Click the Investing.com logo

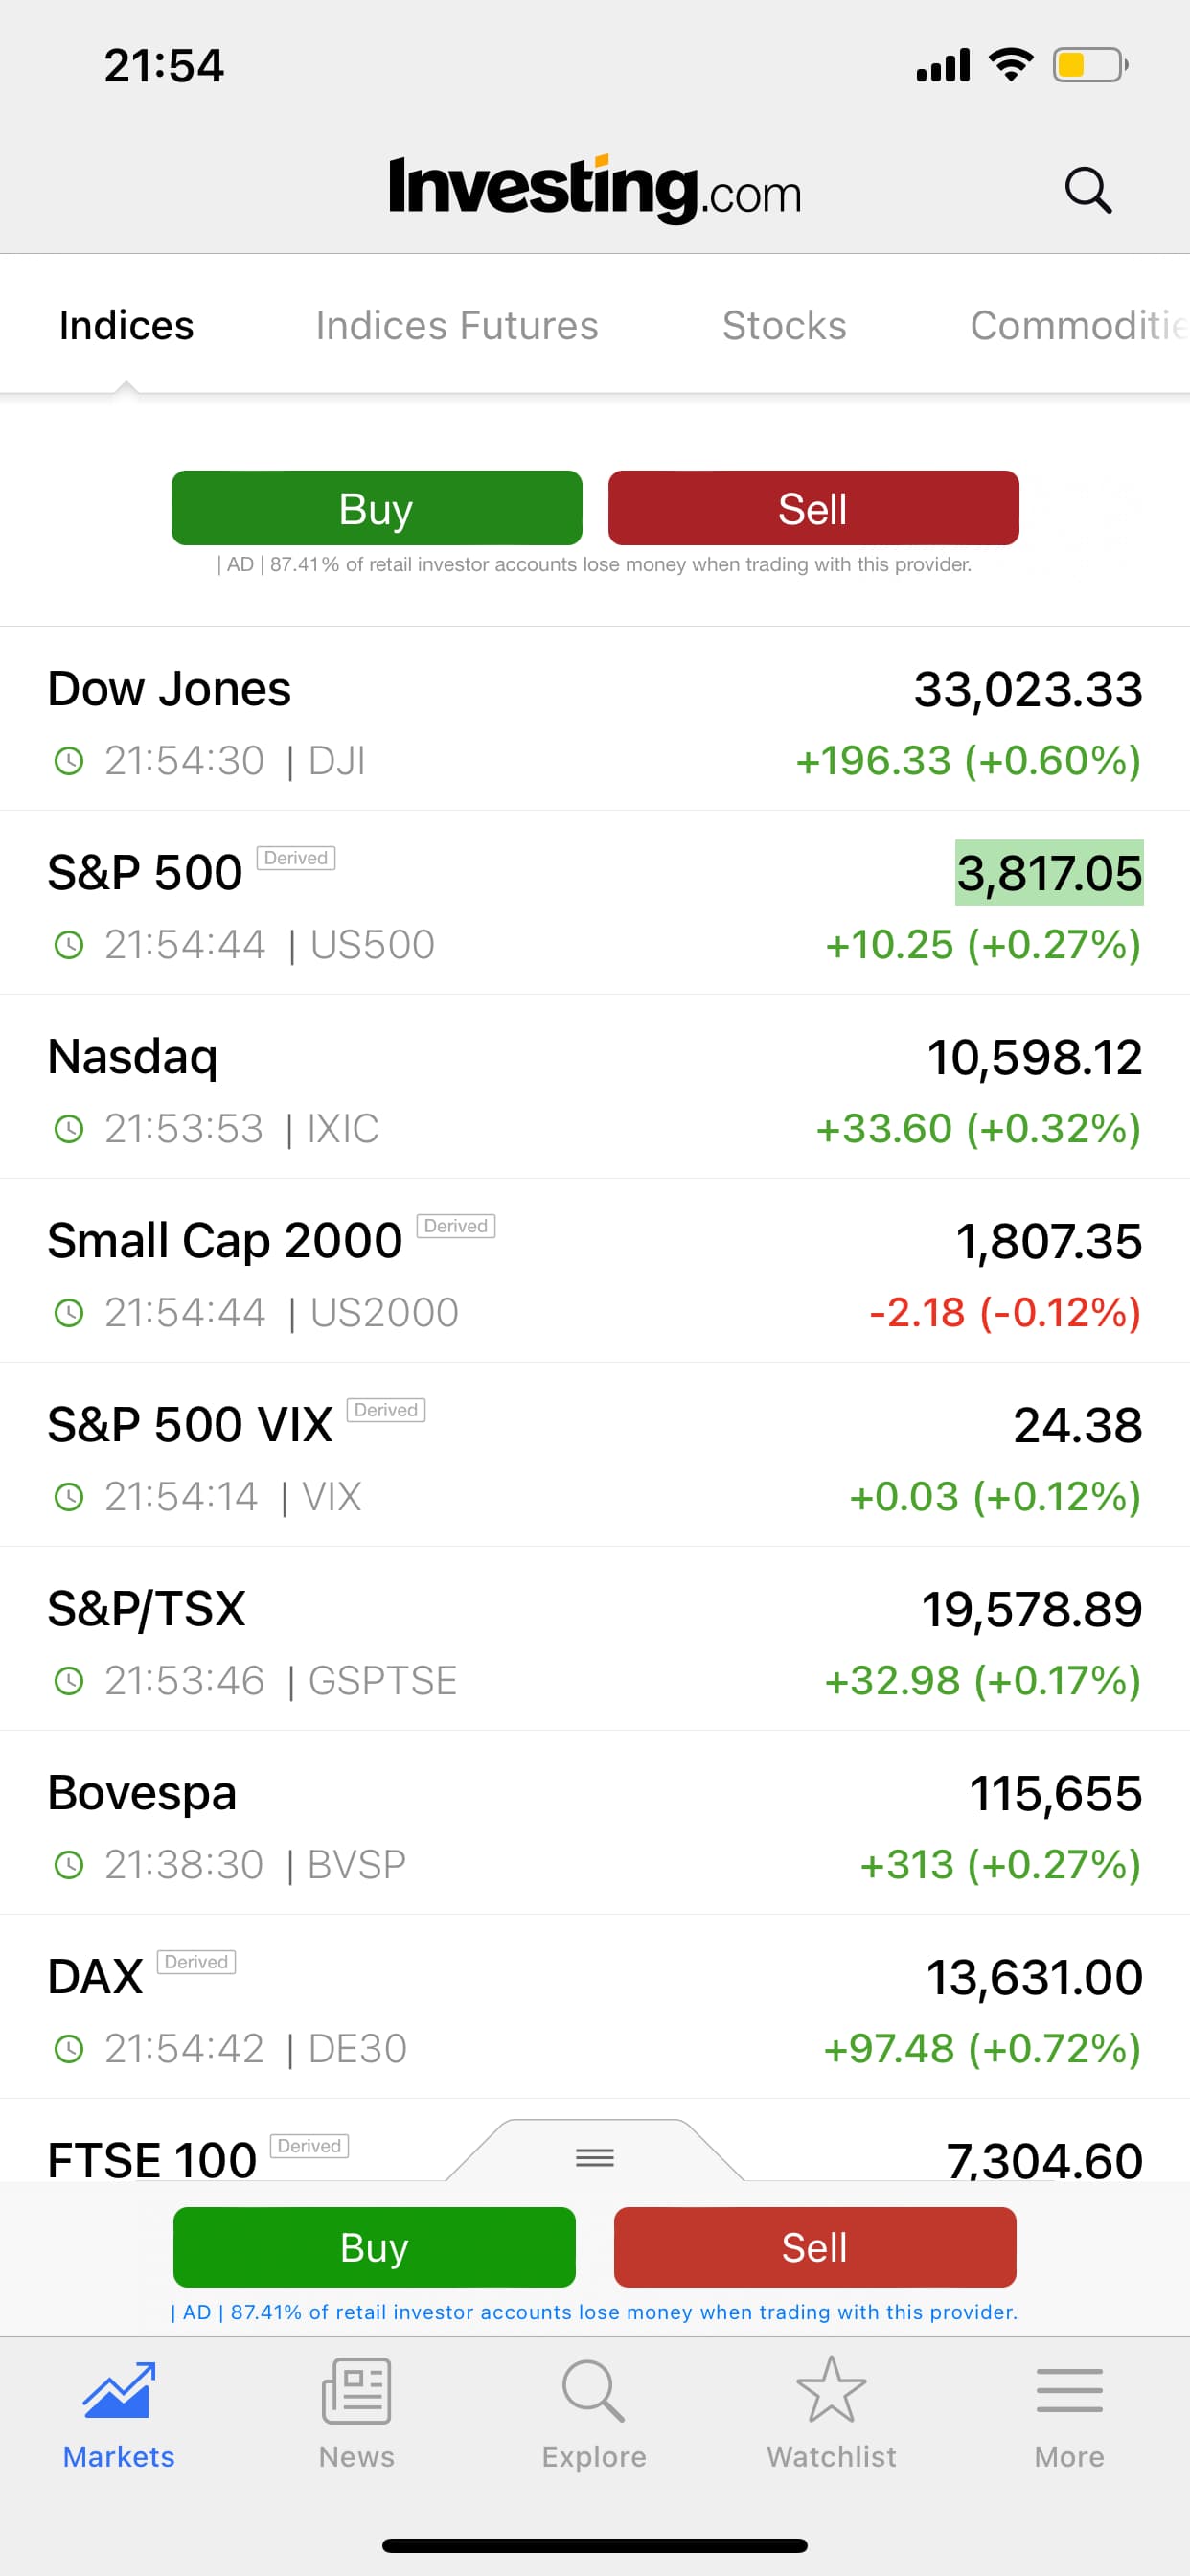coord(595,188)
